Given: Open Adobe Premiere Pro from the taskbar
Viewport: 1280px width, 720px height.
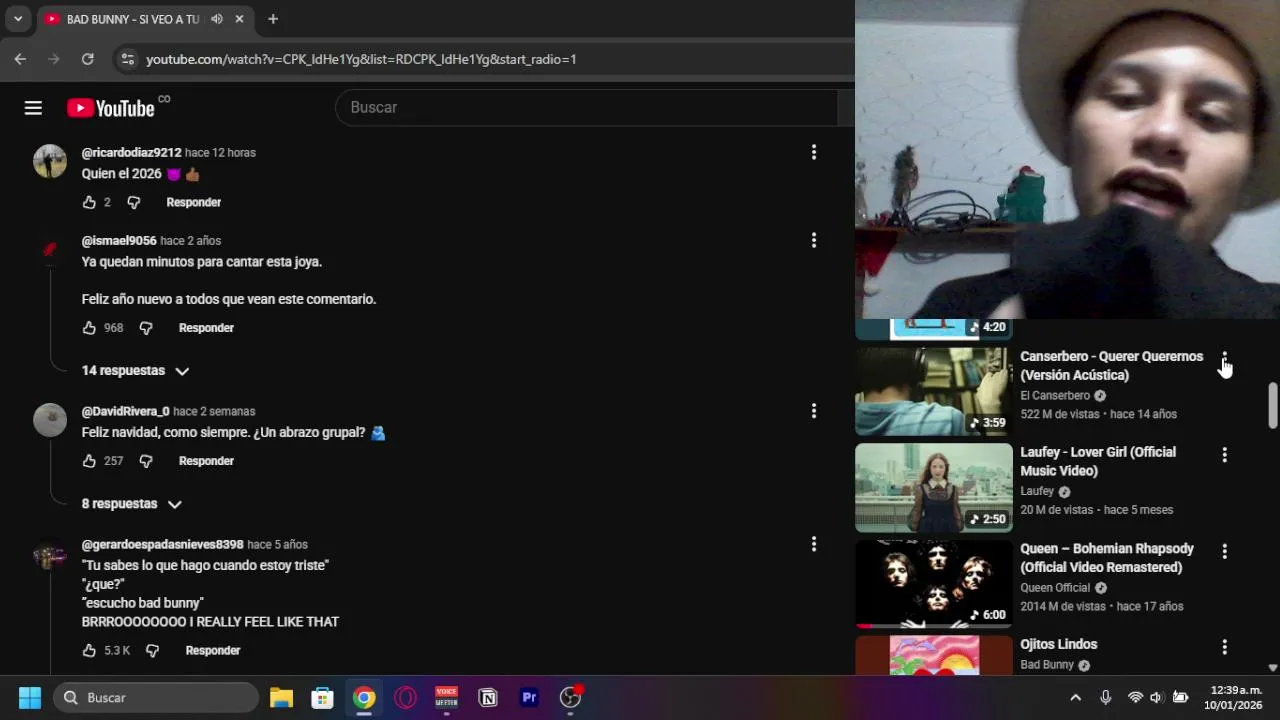Looking at the screenshot, I should (x=529, y=697).
